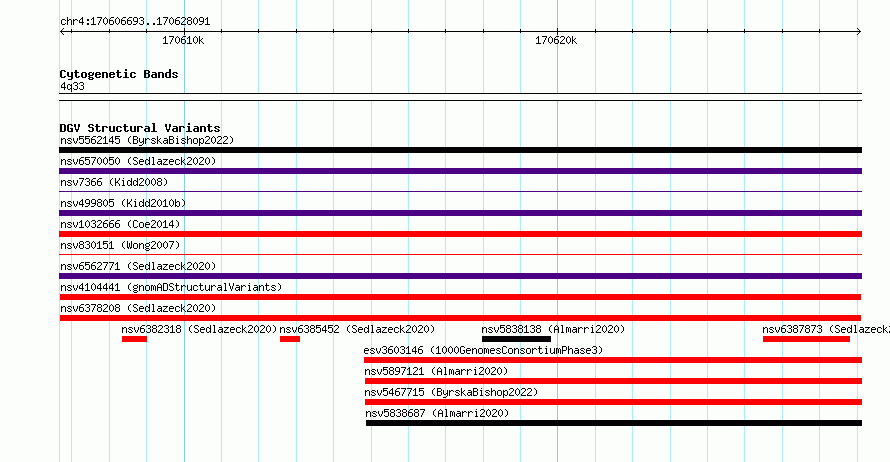Open nsv6562771 (Sedlazeck2020) variant label
Screen dimensions: 890x462
[138, 266]
